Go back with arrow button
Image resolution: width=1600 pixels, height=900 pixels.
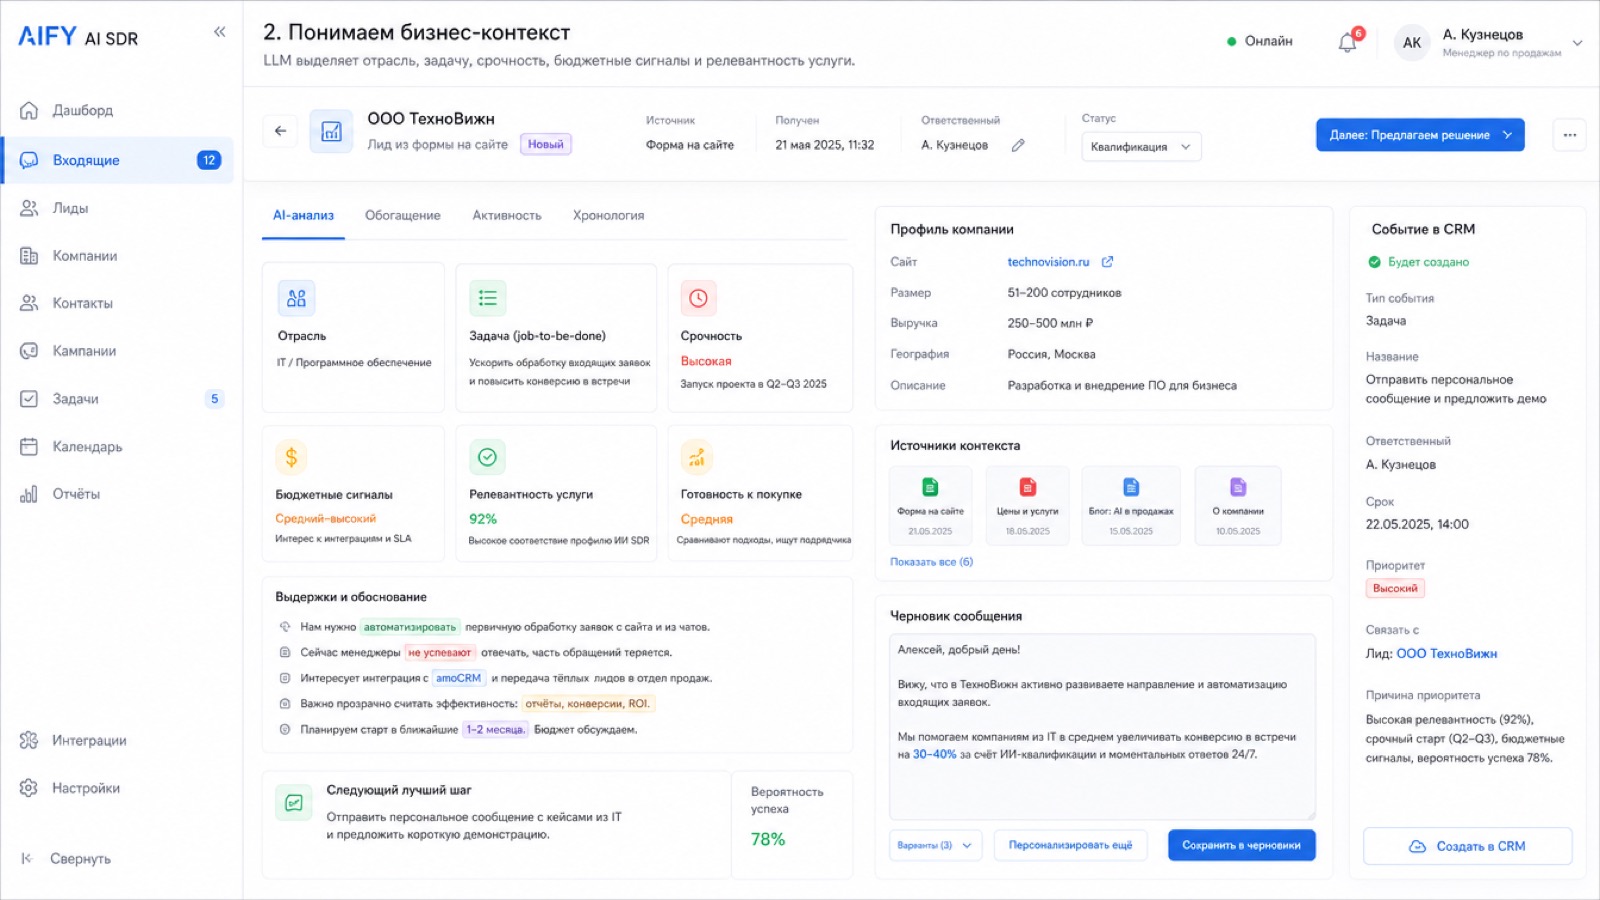coord(280,131)
